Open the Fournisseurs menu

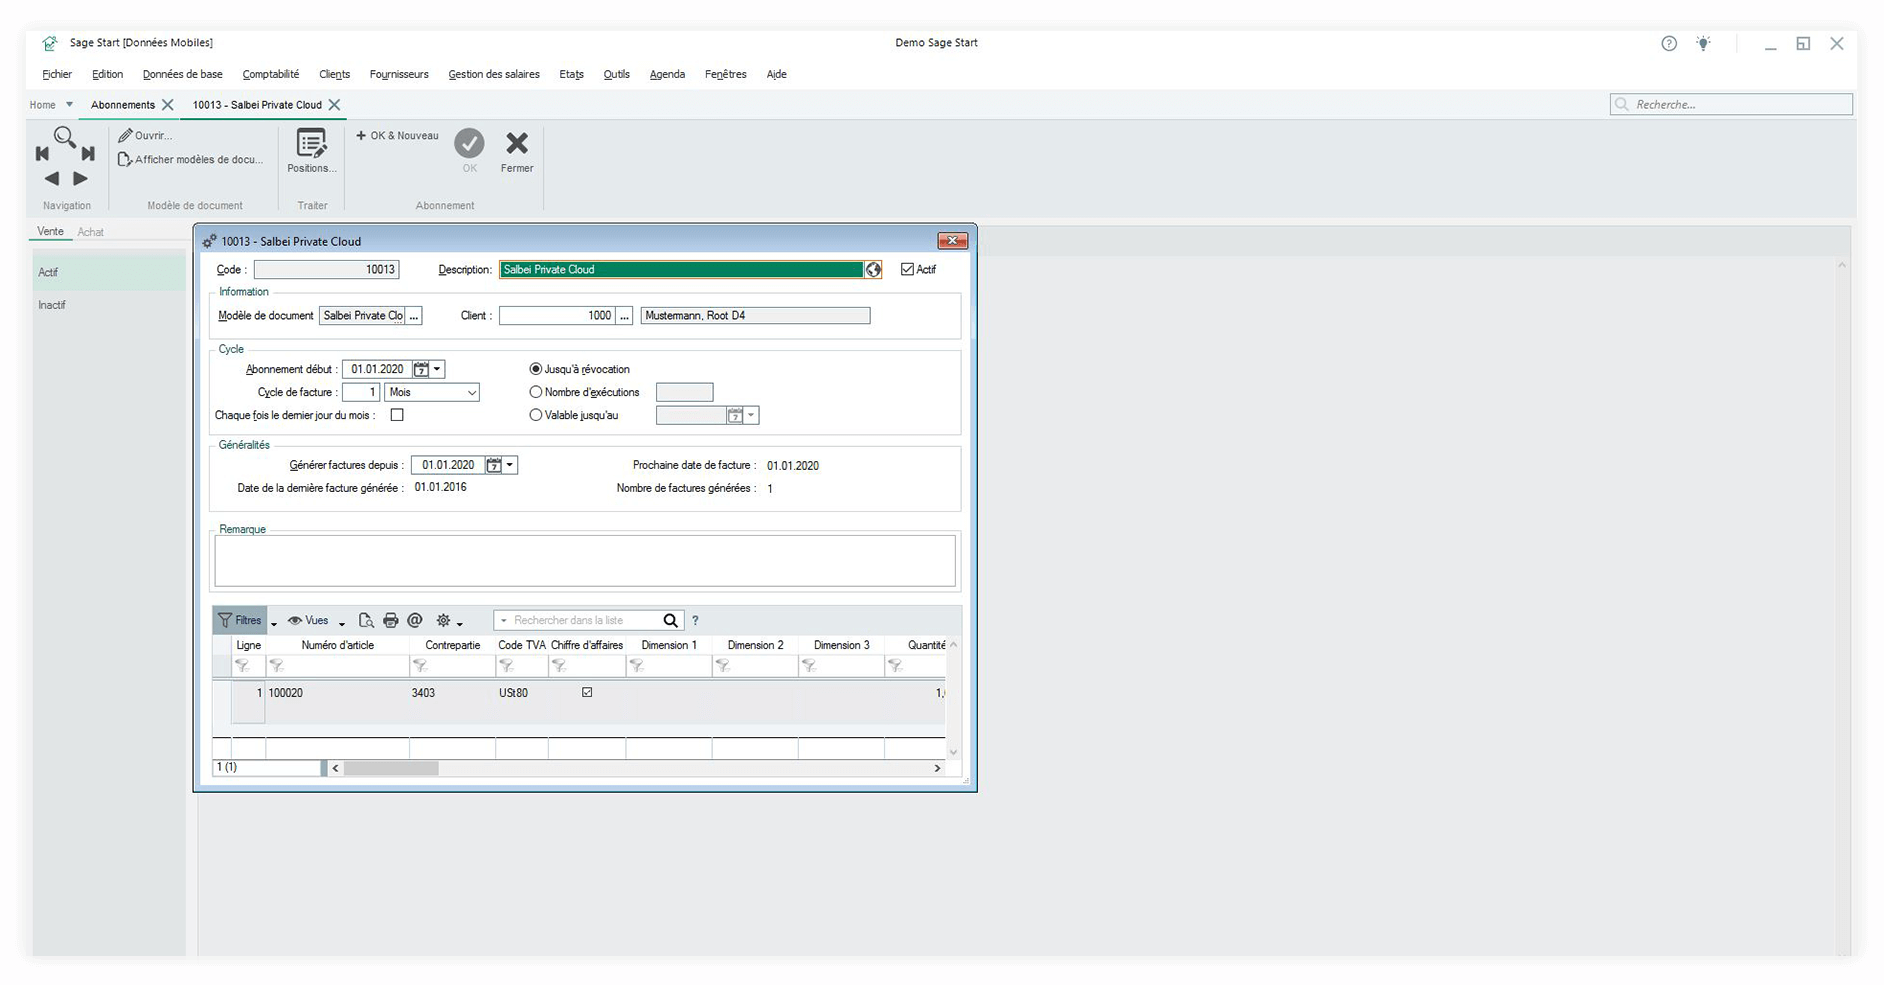pos(399,74)
